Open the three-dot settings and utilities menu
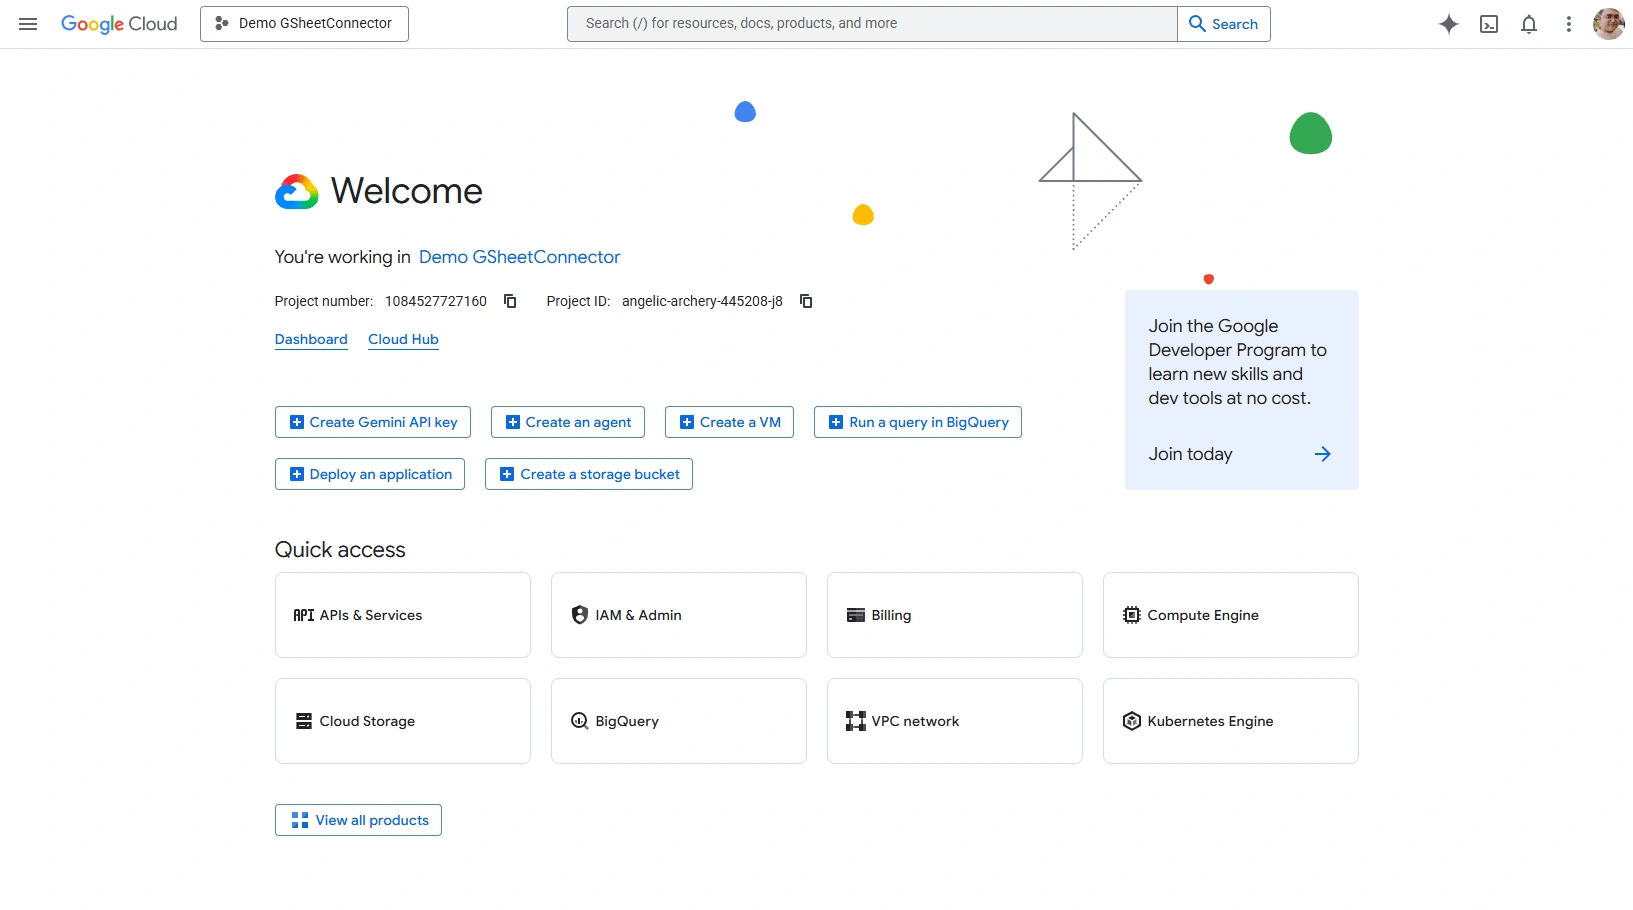Screen dimensions: 1633x910 1569,24
